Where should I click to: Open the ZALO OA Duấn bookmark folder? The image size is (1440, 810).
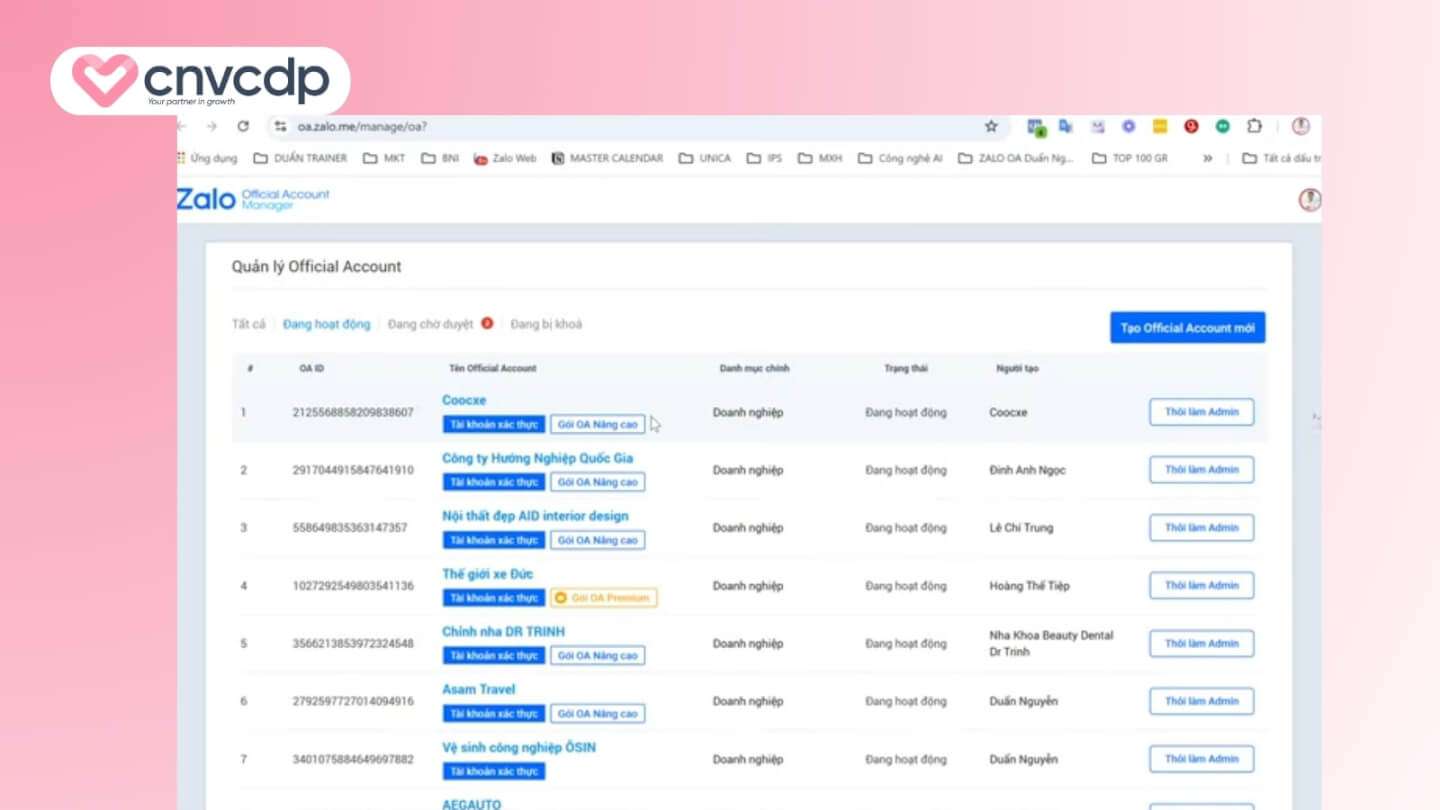1016,158
